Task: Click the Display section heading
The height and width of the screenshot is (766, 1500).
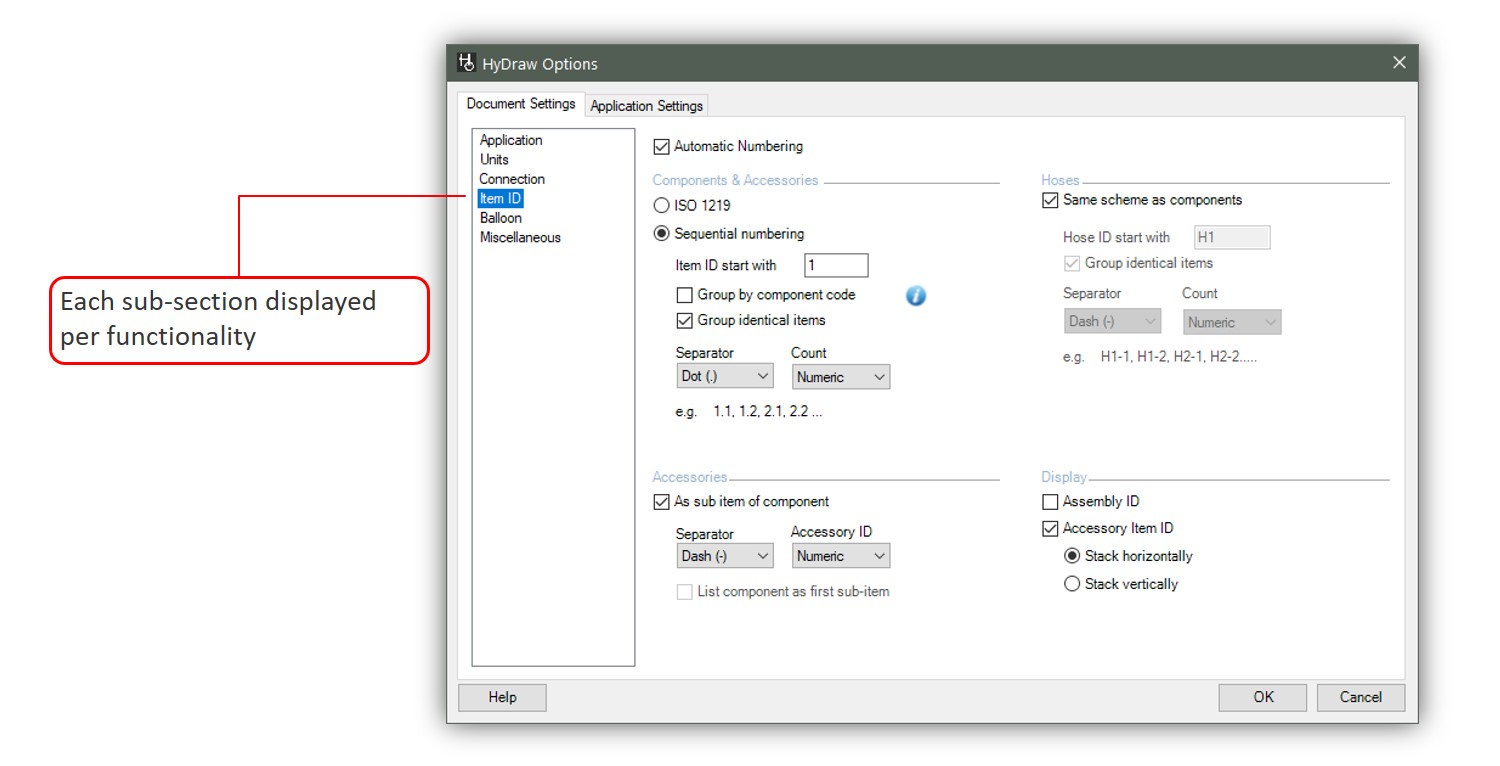Action: [x=1064, y=478]
